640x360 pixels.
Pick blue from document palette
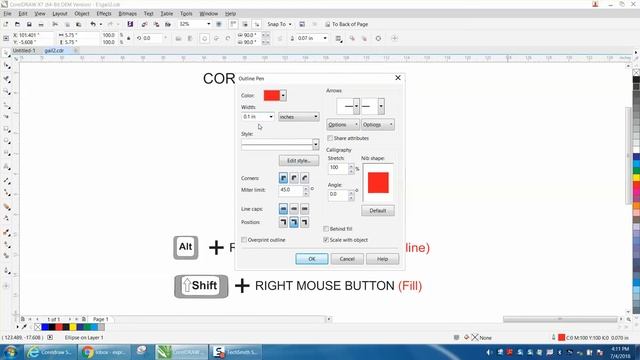[45, 327]
